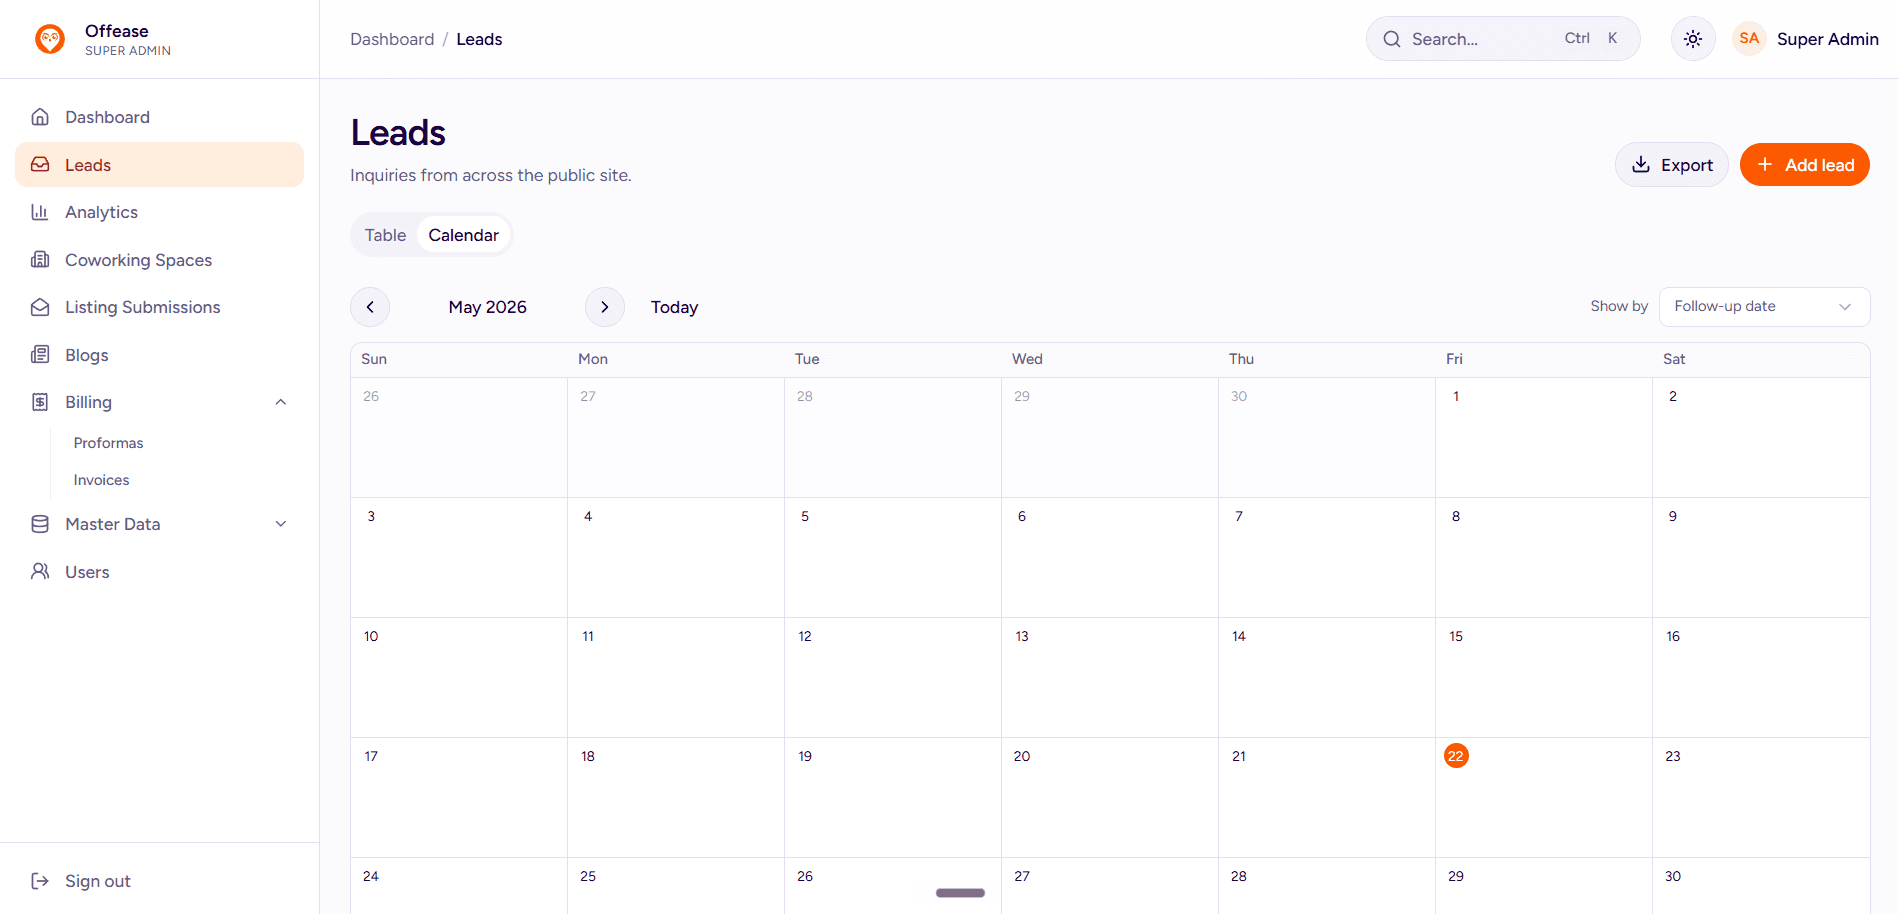Select May 30 calendar day

pyautogui.click(x=1761, y=886)
